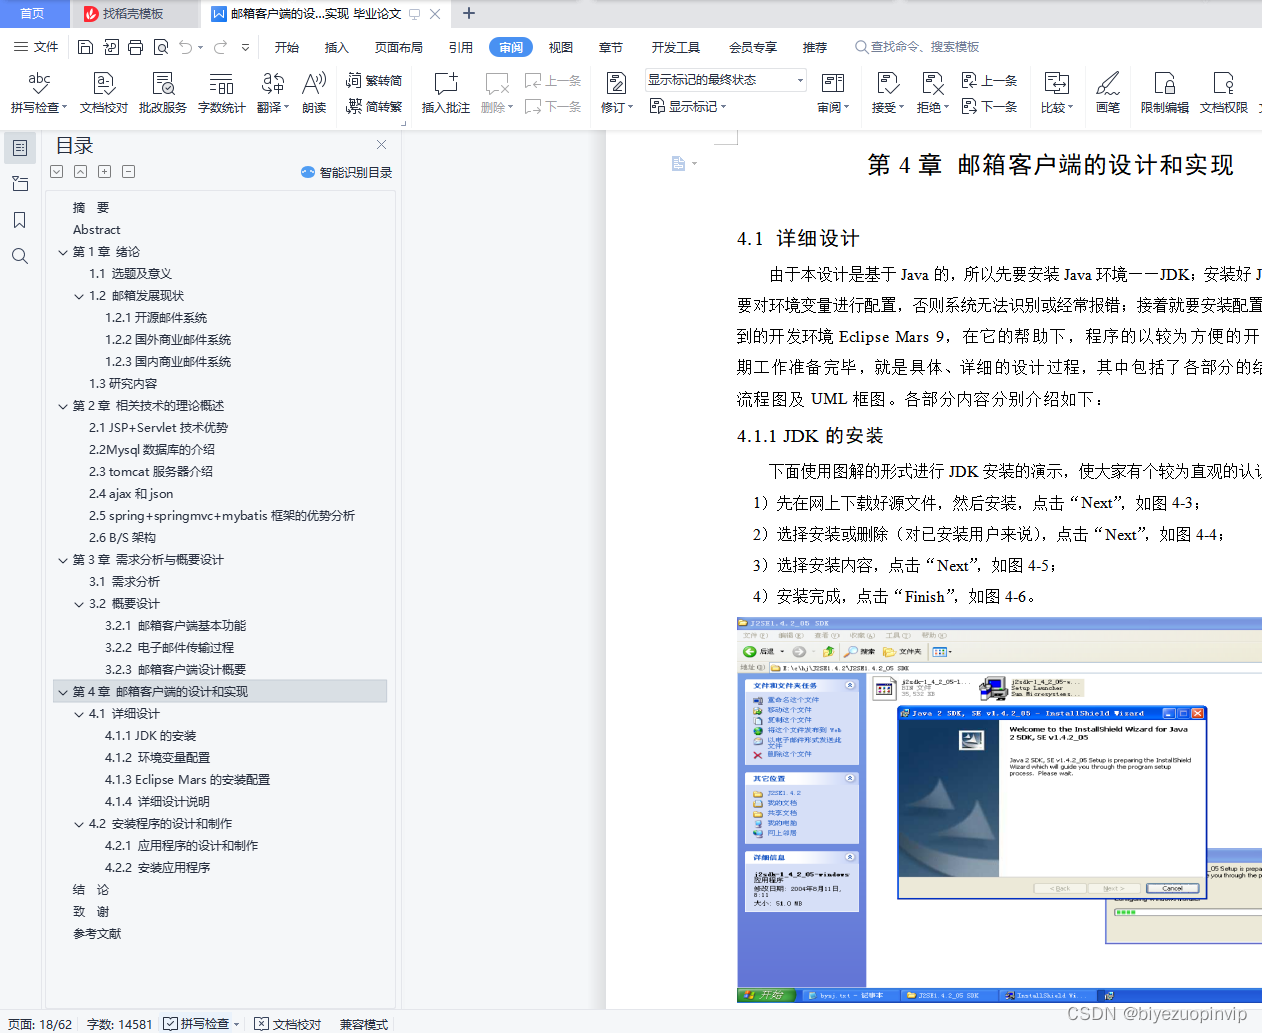This screenshot has height=1033, width=1262.
Task: Go to previous change (上一条) beside 拒绝
Action: pos(989,80)
